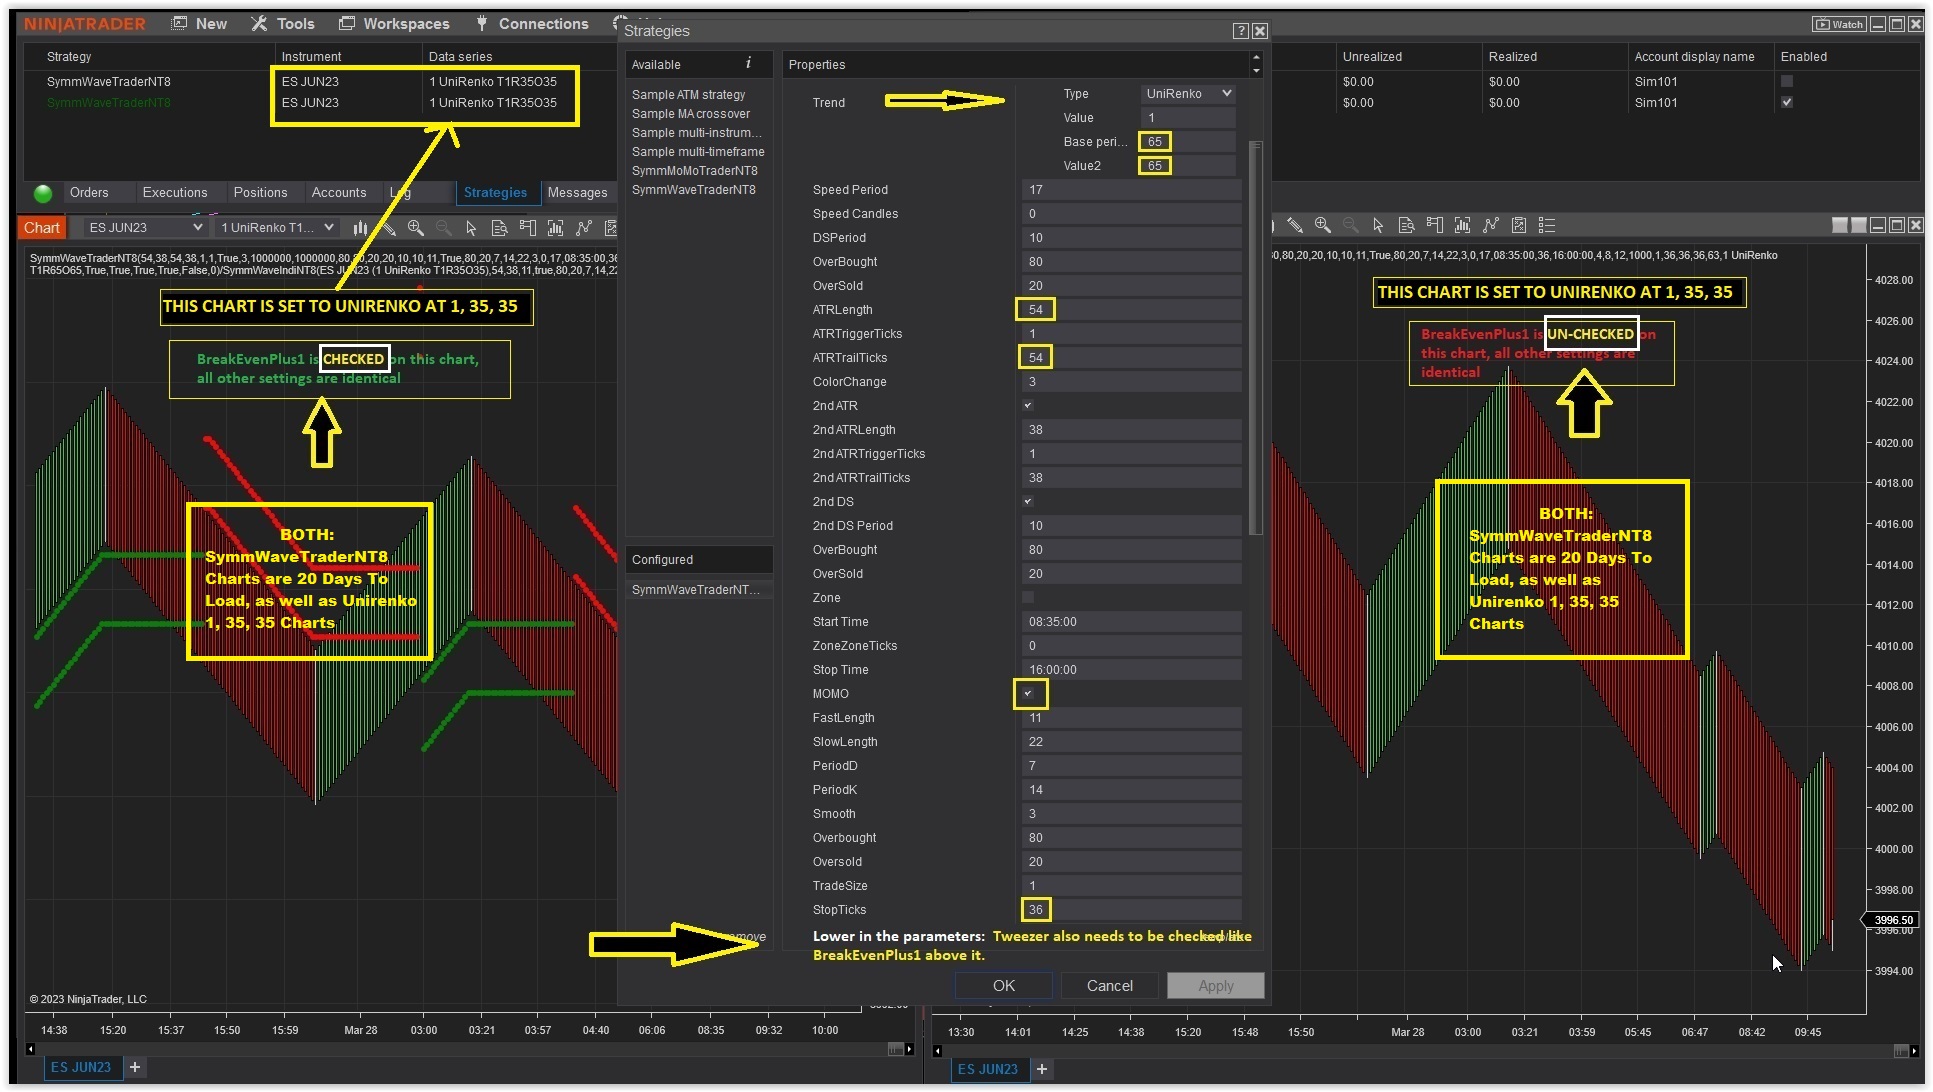
Task: Click the OK button
Action: click(x=1004, y=986)
